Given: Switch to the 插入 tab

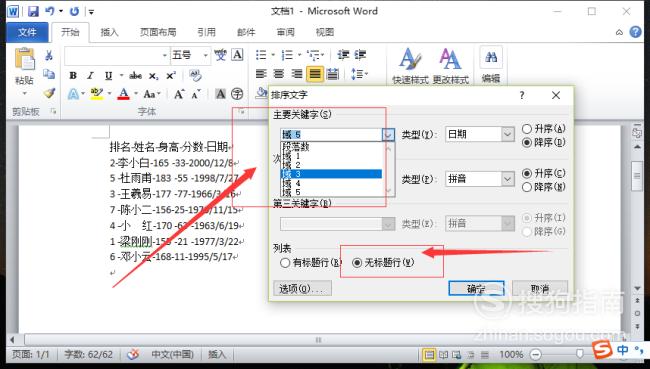Looking at the screenshot, I should (x=109, y=32).
